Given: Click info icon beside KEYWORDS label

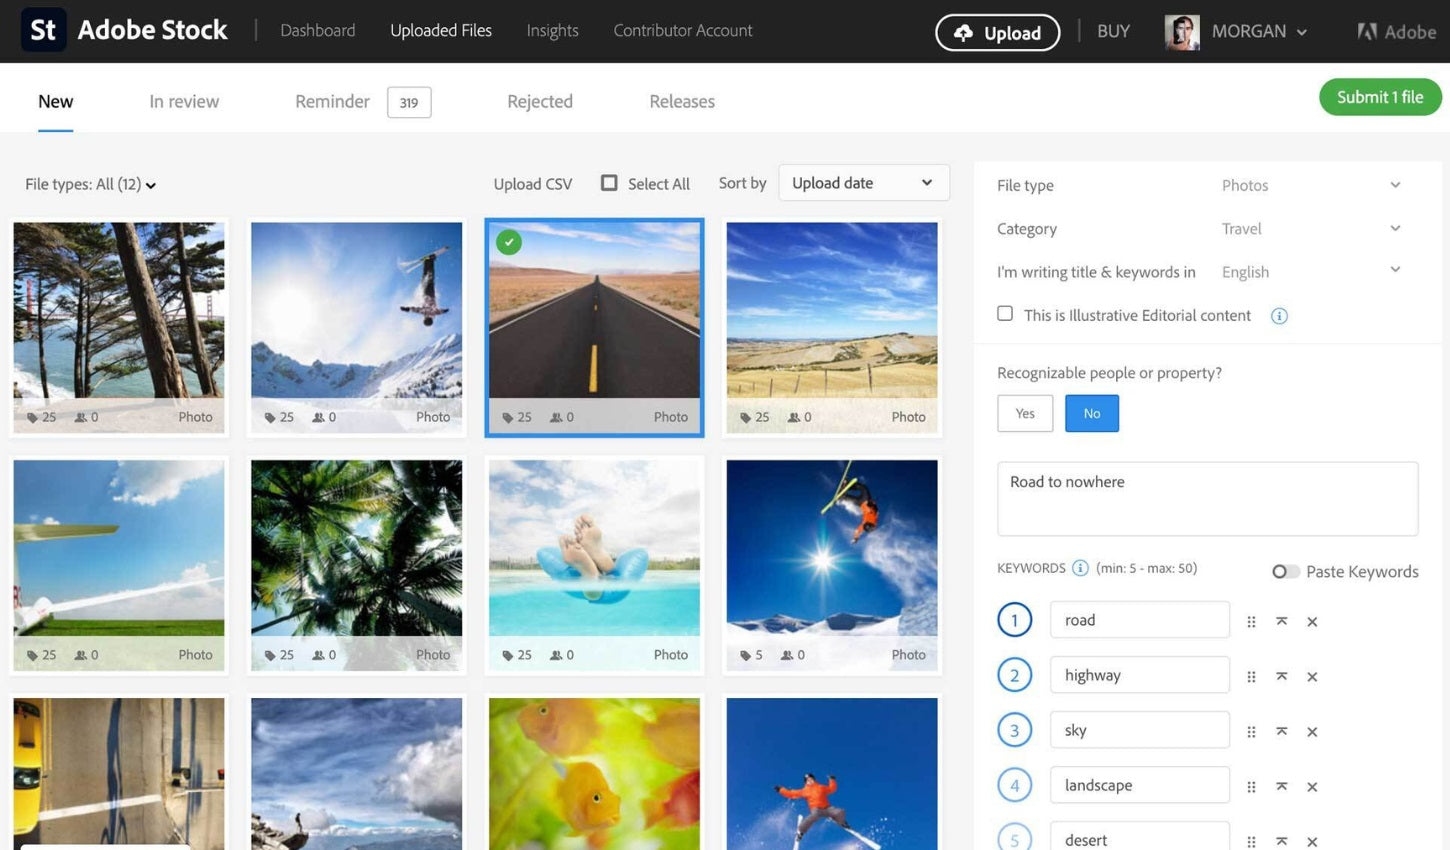Looking at the screenshot, I should pos(1080,568).
